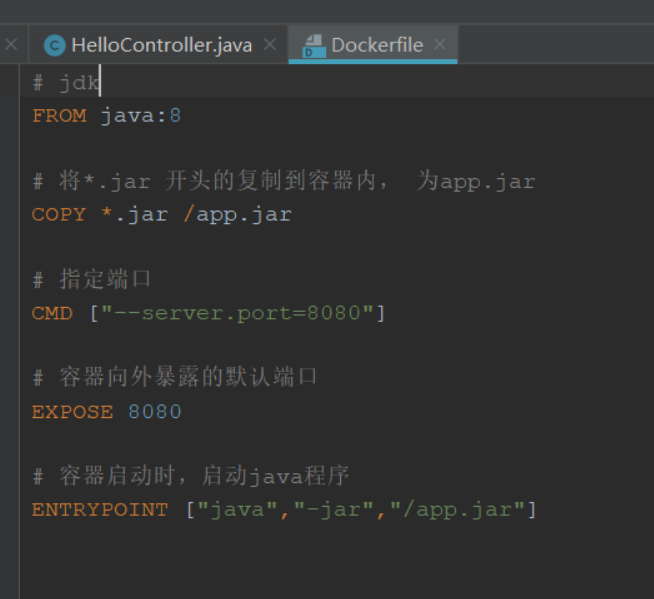Click the CMD keyword

(x=52, y=313)
